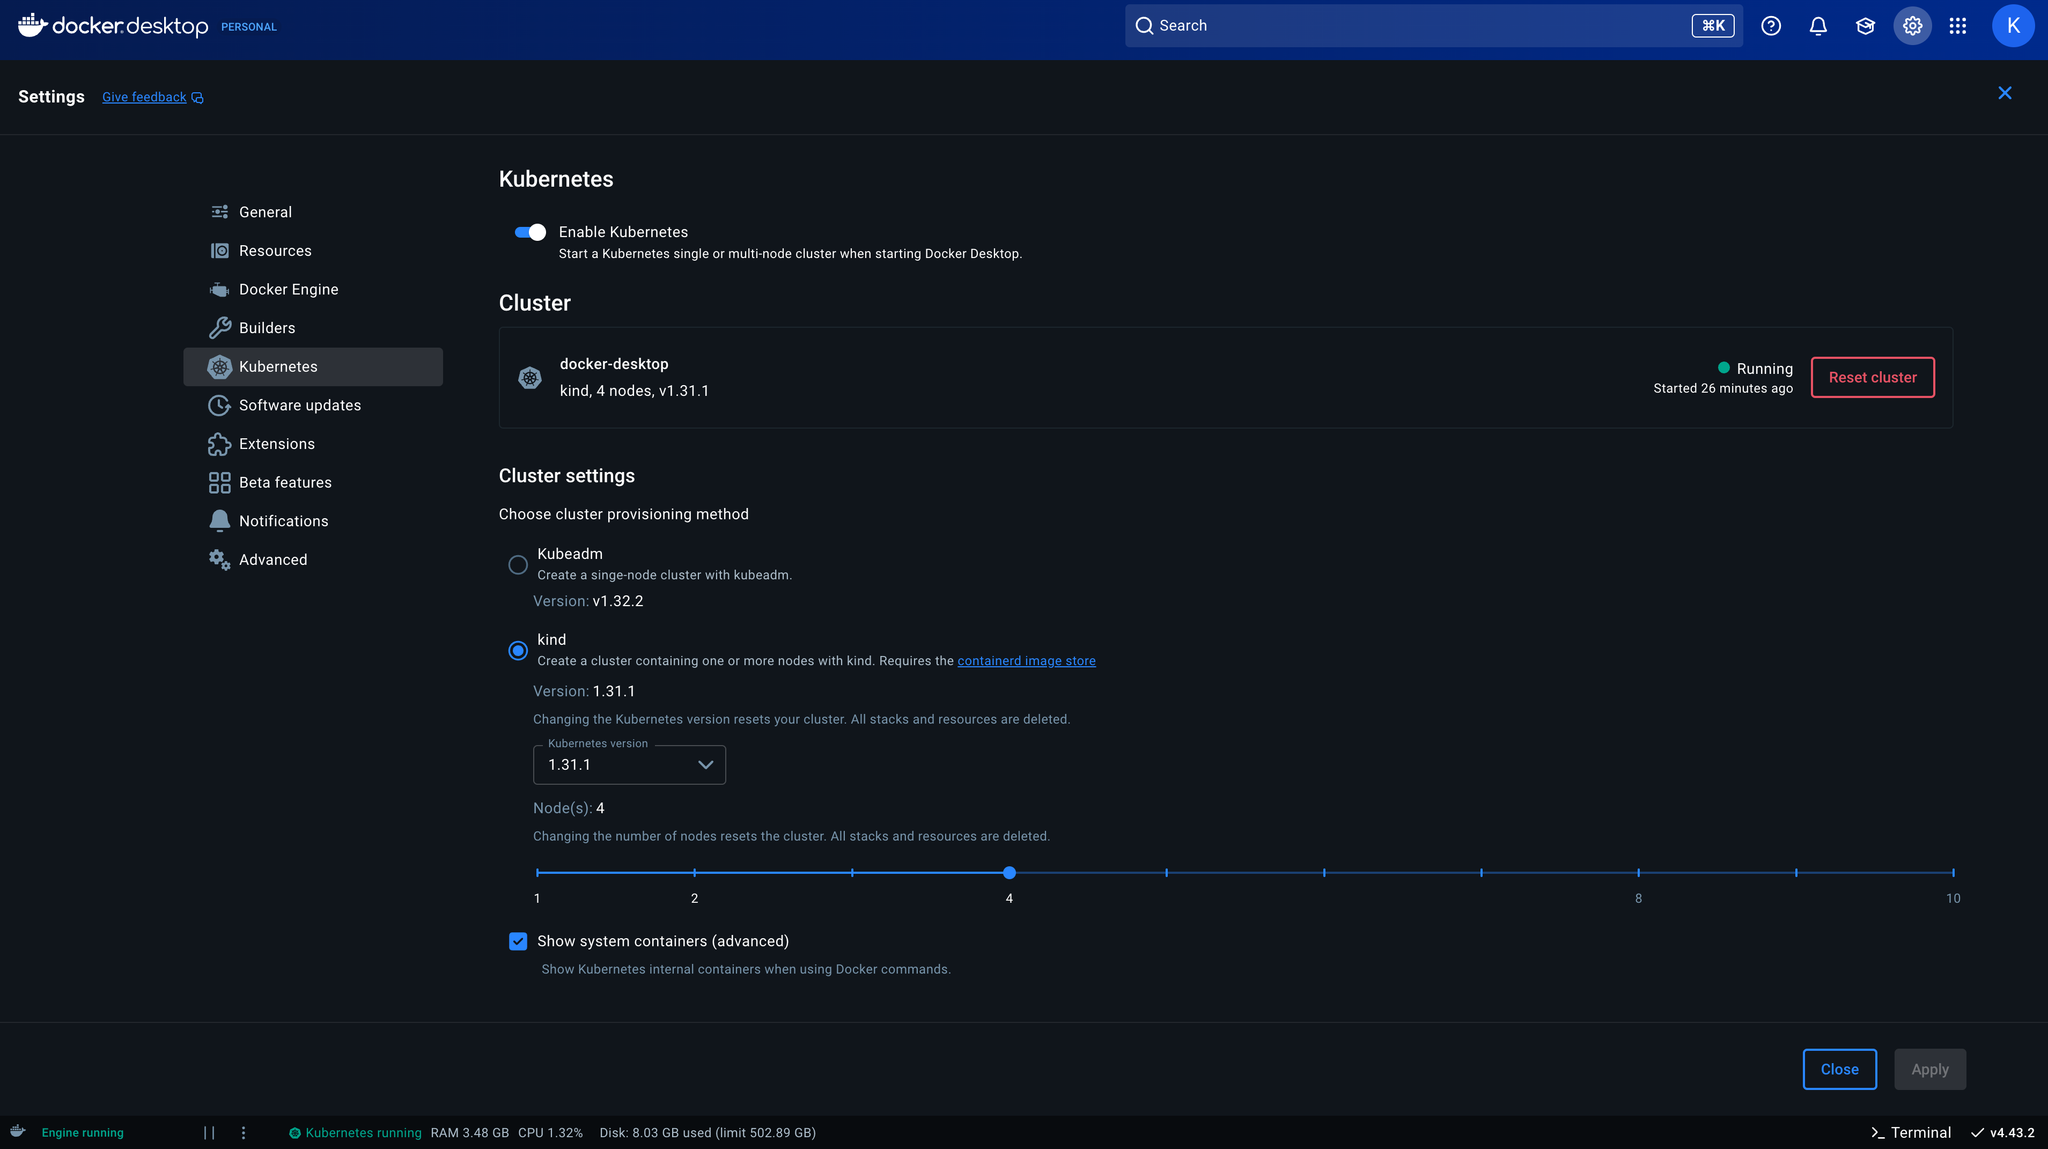The image size is (2048, 1149).
Task: Click the checkmark icon next to v4.43.2
Action: pyautogui.click(x=1977, y=1133)
